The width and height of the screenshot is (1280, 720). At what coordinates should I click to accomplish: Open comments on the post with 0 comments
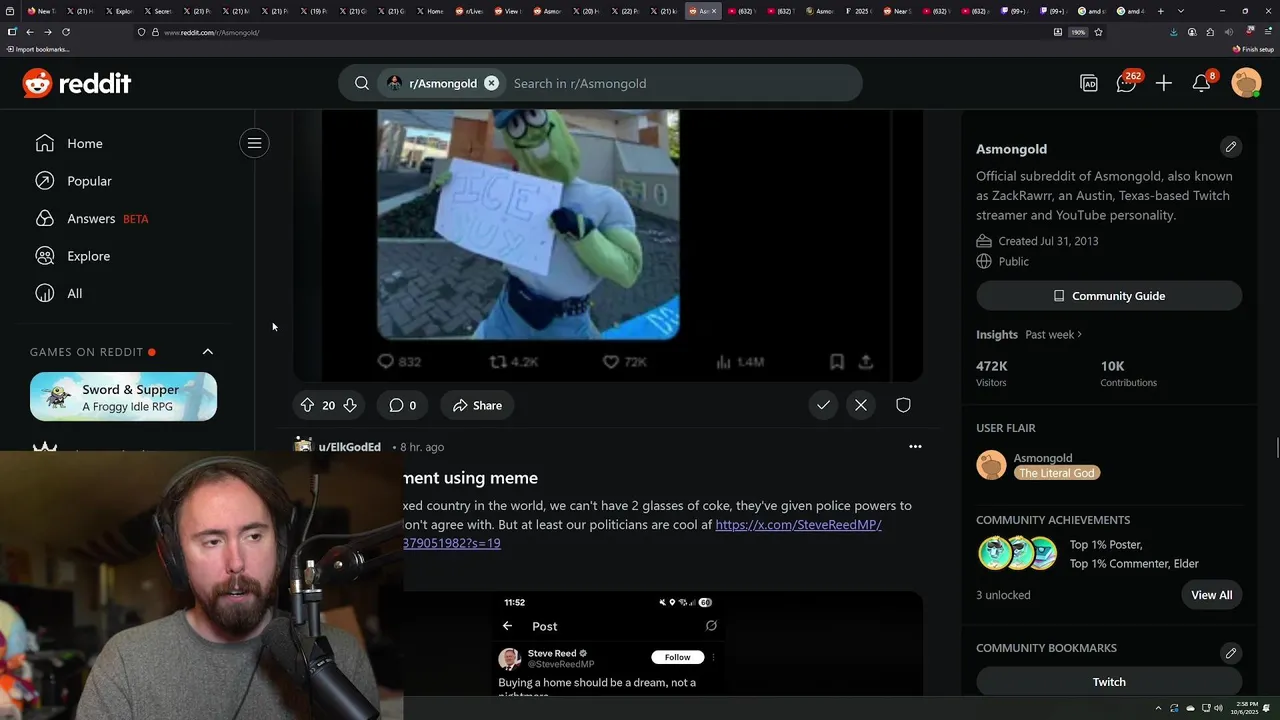402,405
